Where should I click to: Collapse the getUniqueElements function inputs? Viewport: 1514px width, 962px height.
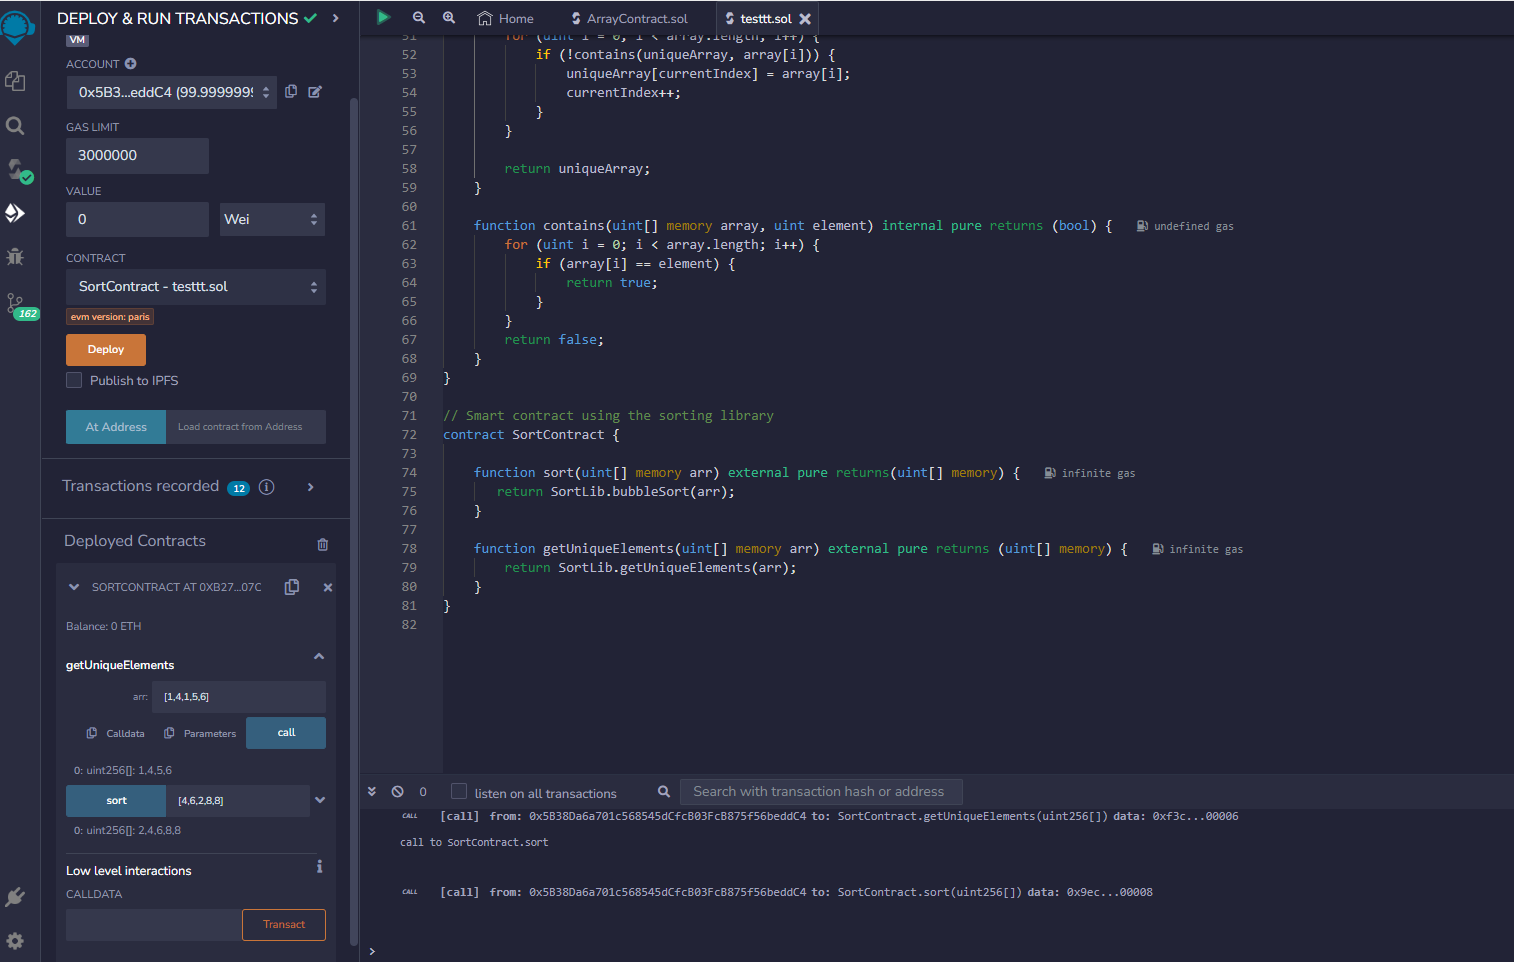point(318,657)
